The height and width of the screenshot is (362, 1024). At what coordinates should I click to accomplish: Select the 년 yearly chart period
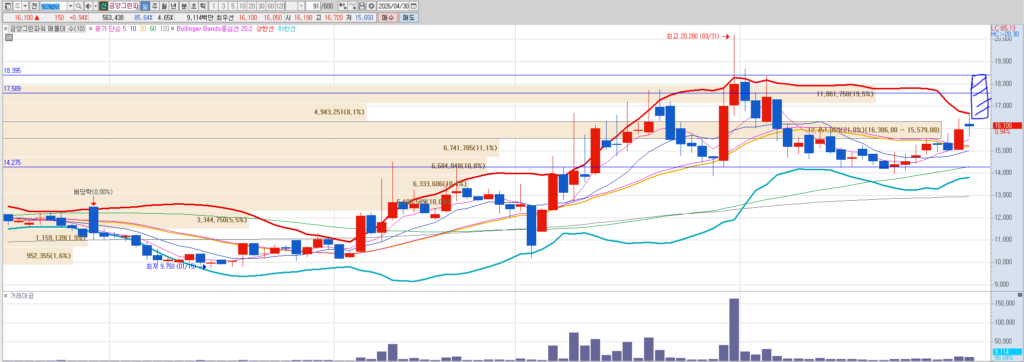pyautogui.click(x=173, y=6)
